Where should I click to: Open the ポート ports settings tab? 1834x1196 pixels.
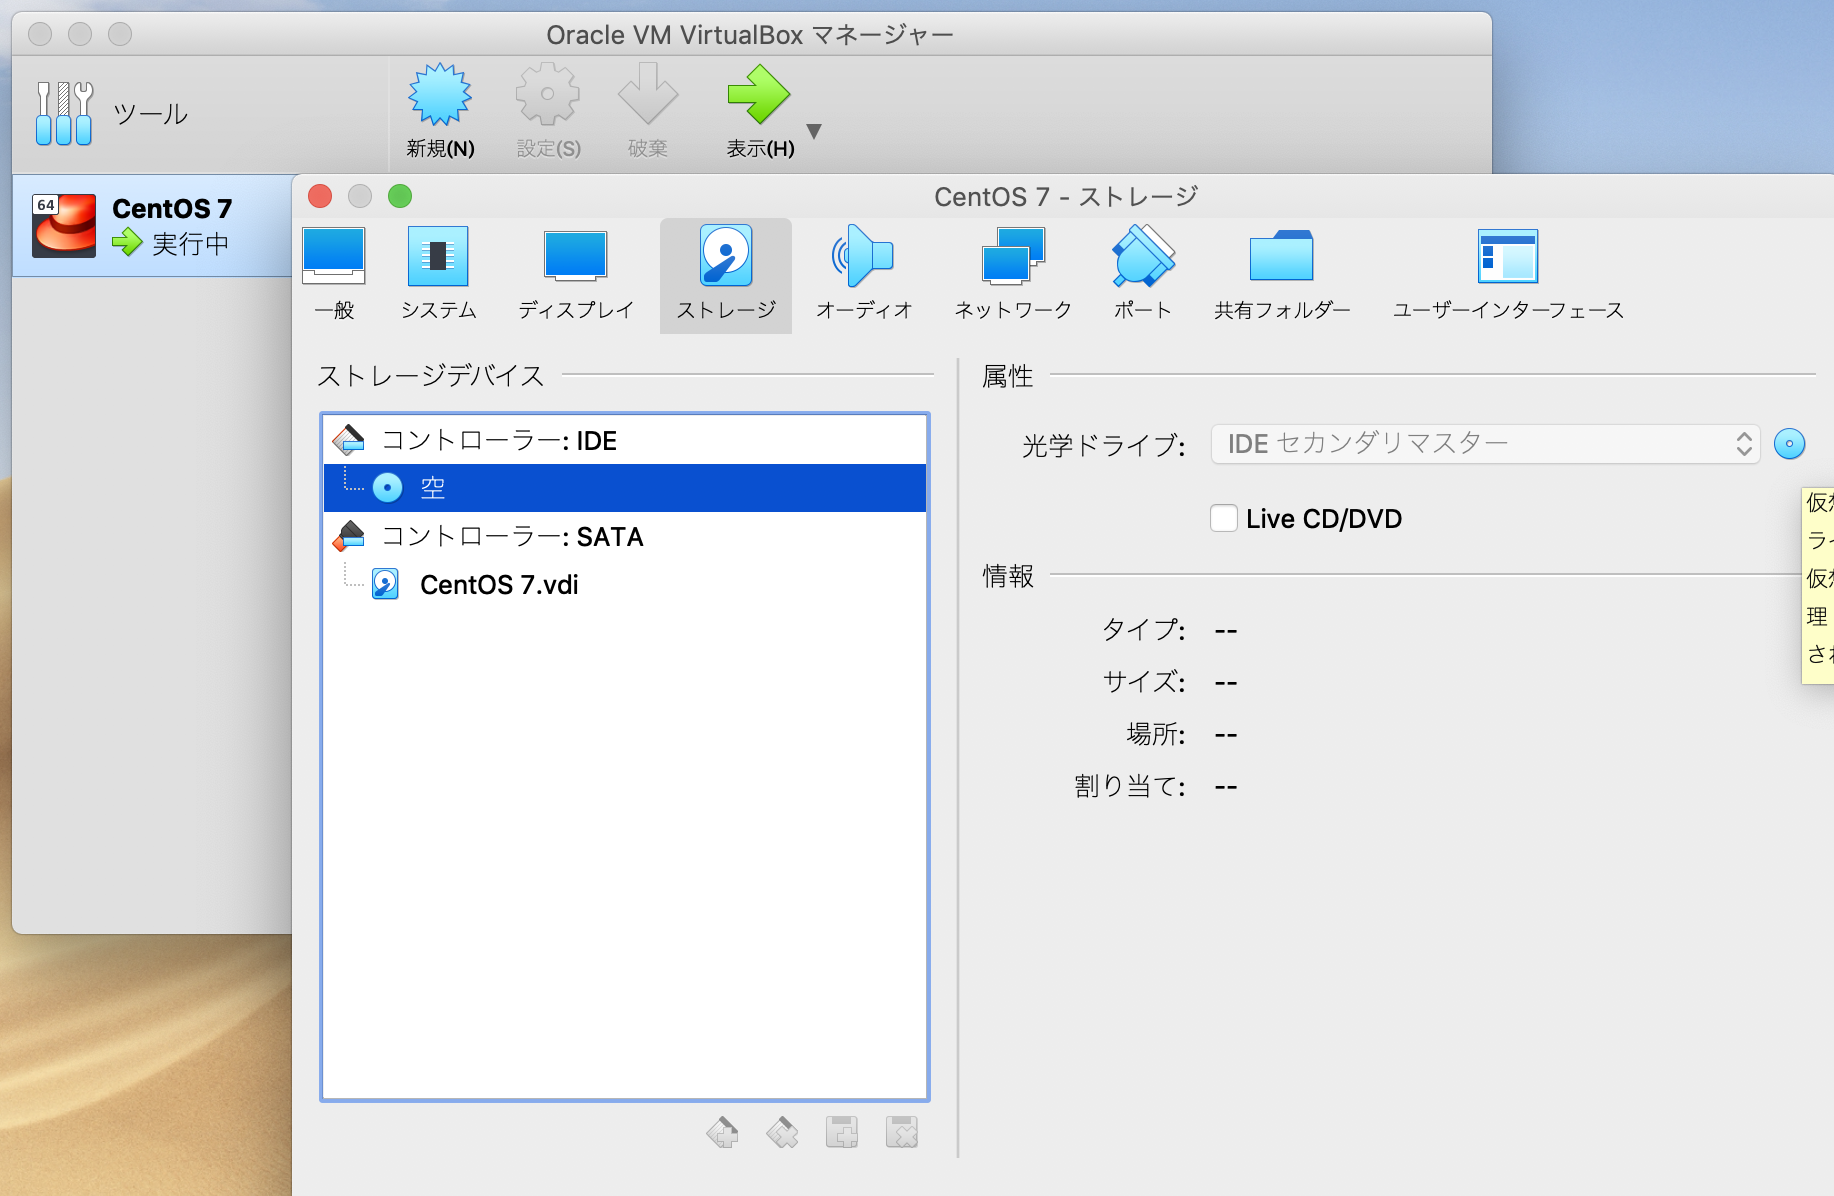point(1143,274)
